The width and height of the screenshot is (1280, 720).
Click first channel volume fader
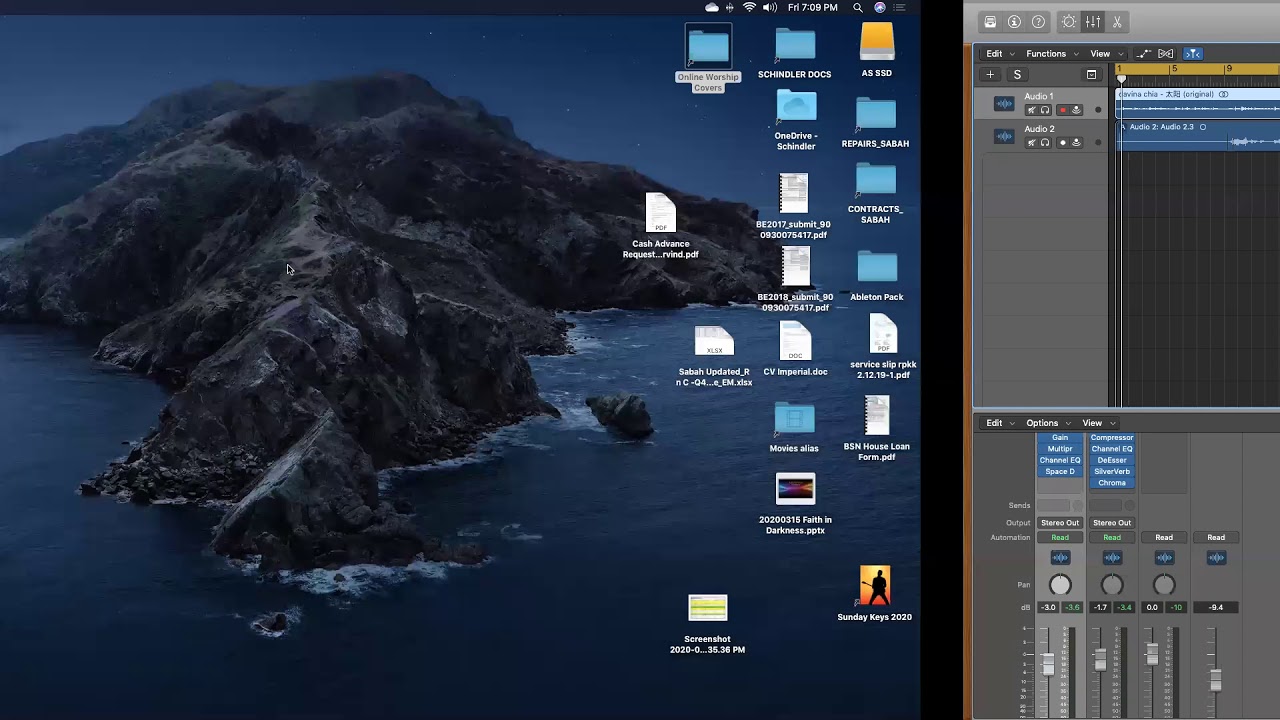click(1048, 665)
